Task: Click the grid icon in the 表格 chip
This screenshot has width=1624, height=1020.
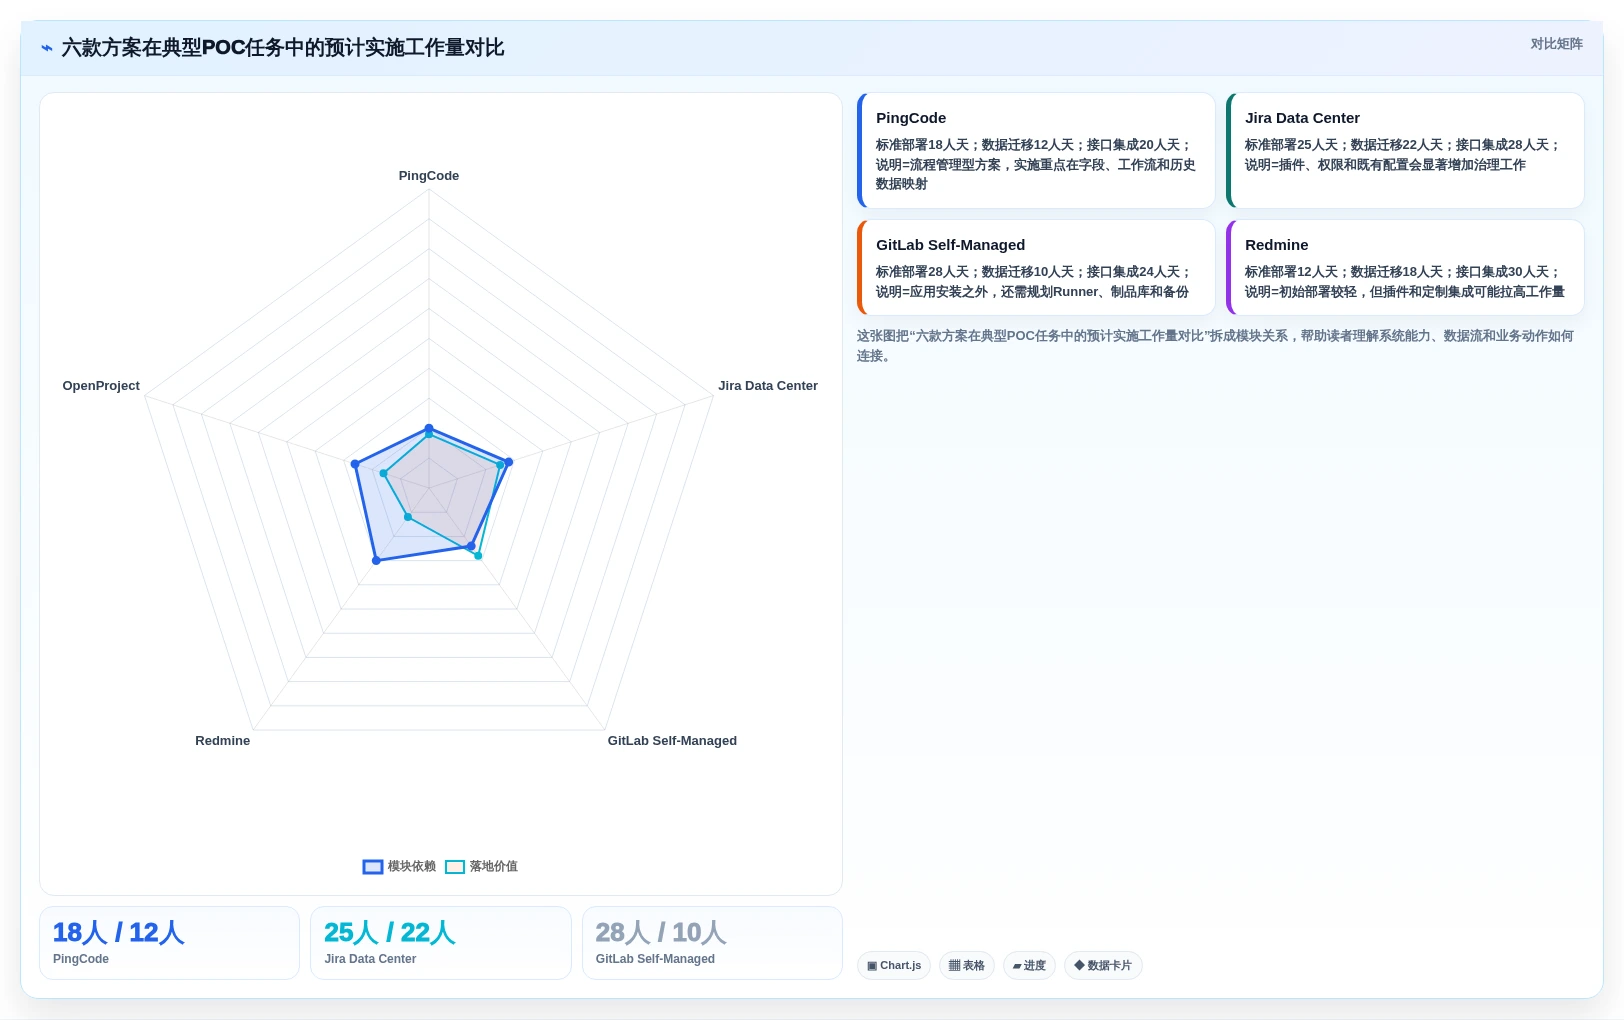Action: 954,966
